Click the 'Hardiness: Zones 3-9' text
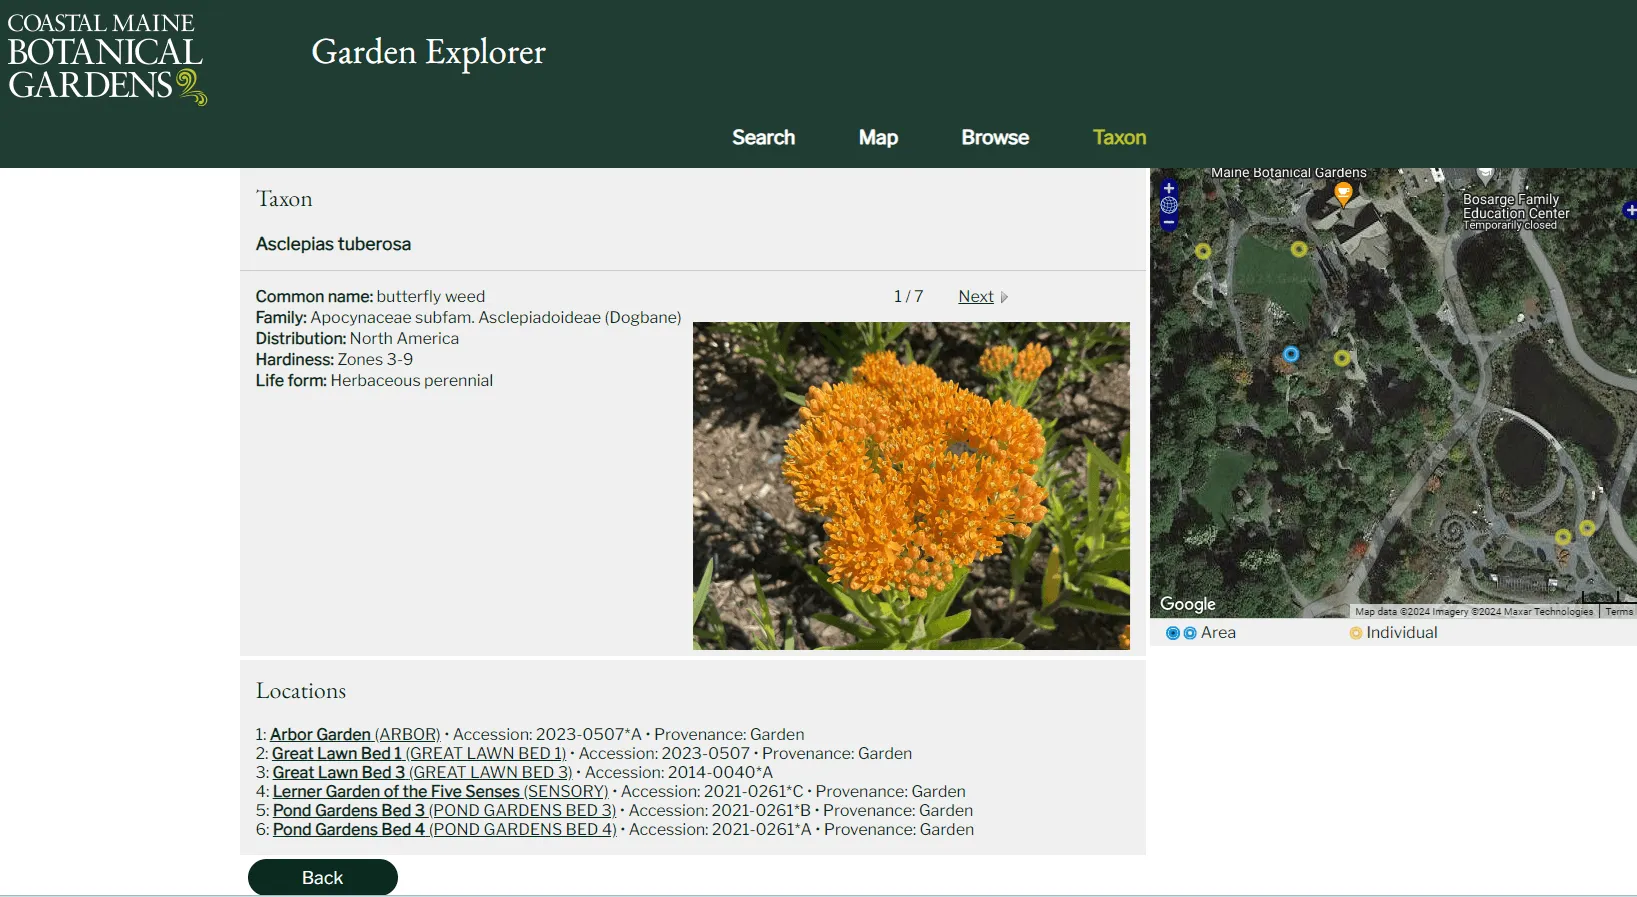Viewport: 1637px width, 897px height. pyautogui.click(x=334, y=359)
